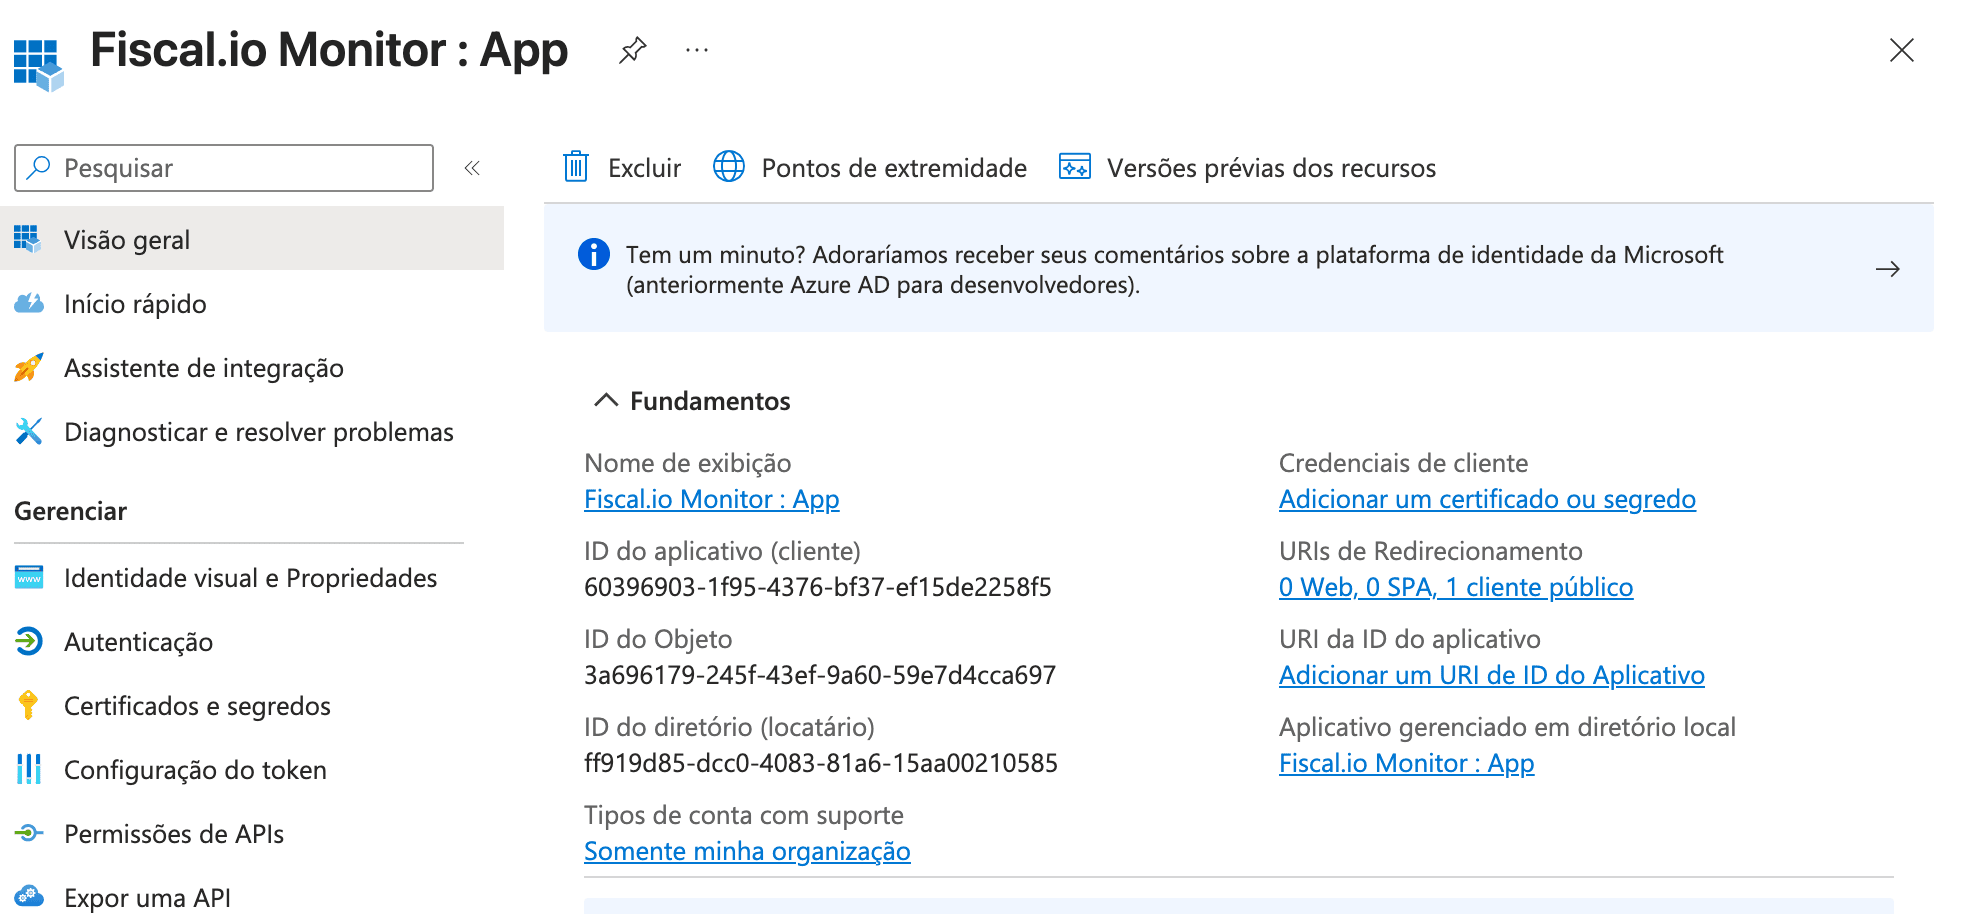Screen dimensions: 1972x914
Task: Click the Certificados e segredos key icon
Action: pos(28,705)
